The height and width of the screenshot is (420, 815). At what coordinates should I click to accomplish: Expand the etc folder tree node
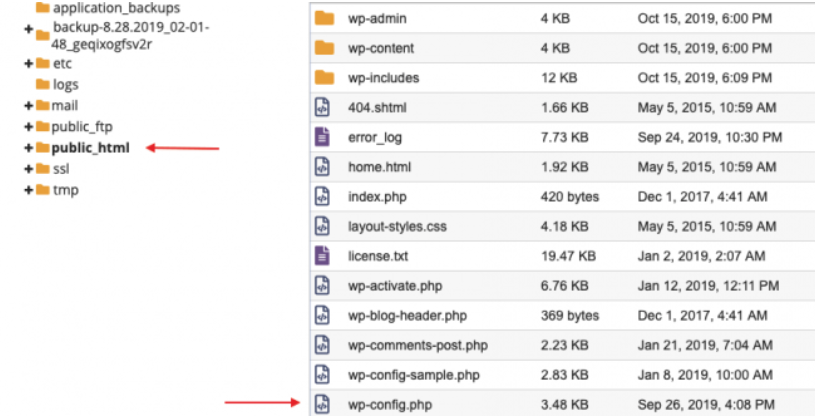click(29, 63)
